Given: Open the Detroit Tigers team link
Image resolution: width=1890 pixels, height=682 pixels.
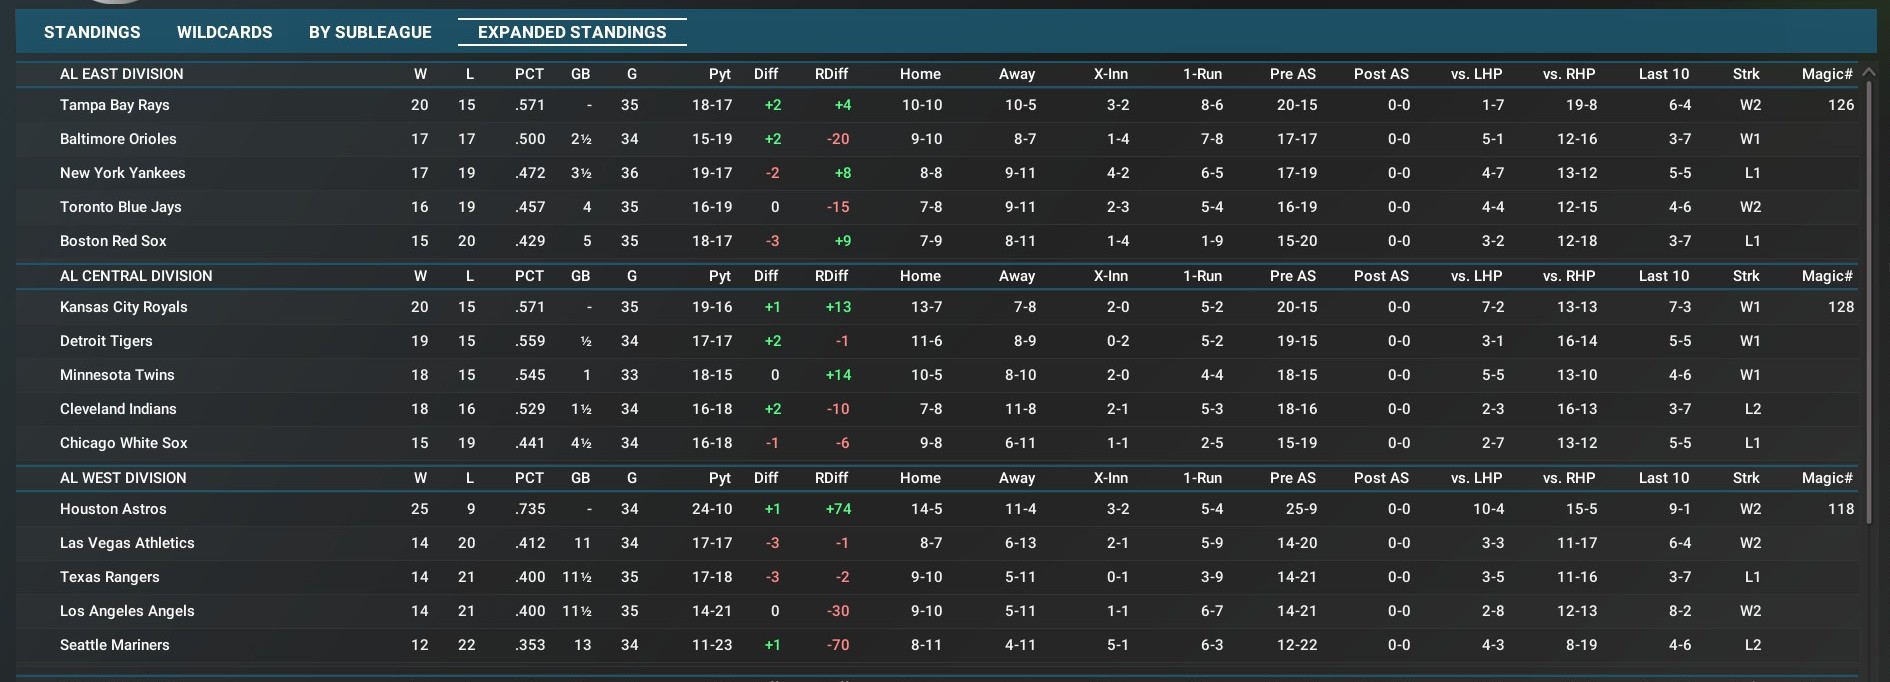Looking at the screenshot, I should coord(106,341).
